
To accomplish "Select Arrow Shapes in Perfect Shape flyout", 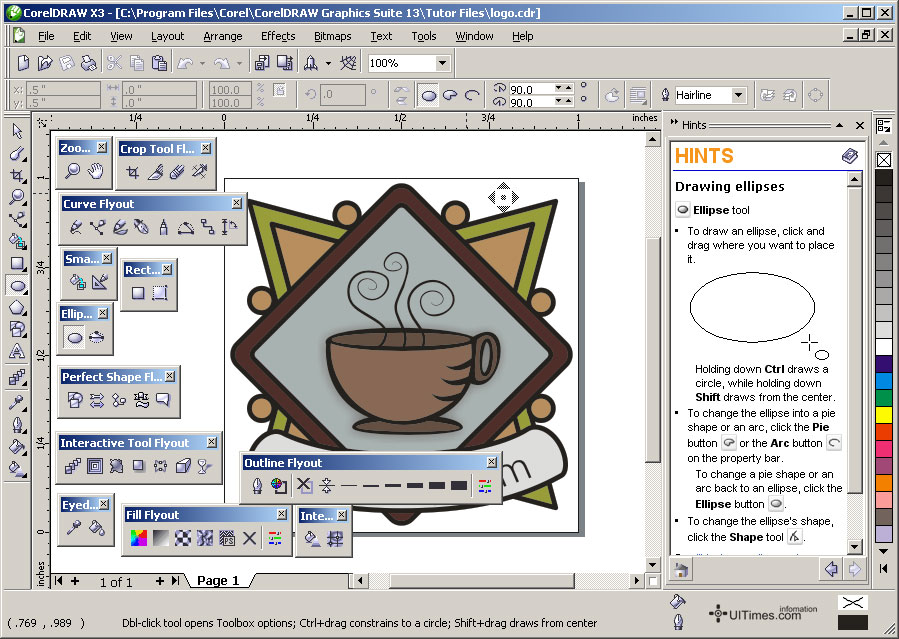I will point(96,399).
